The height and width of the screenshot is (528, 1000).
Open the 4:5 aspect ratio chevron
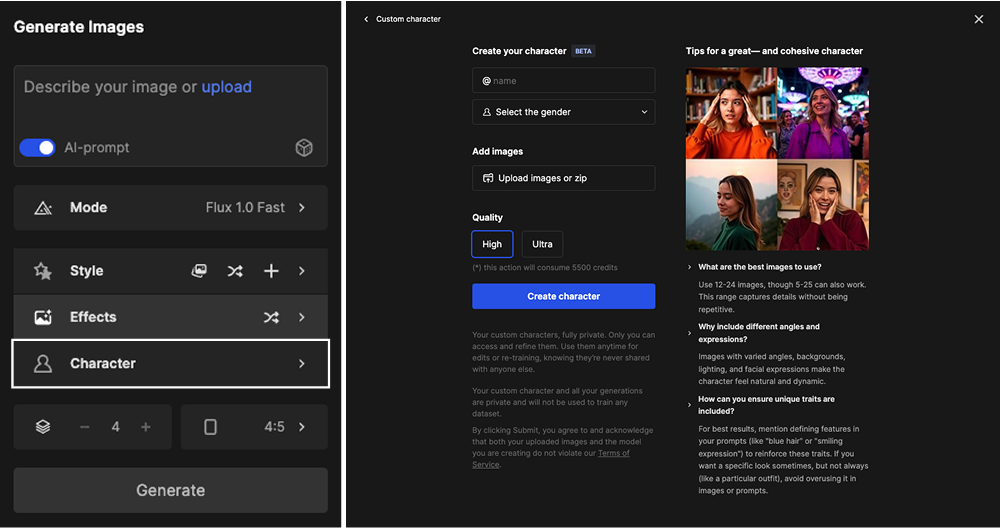[302, 427]
